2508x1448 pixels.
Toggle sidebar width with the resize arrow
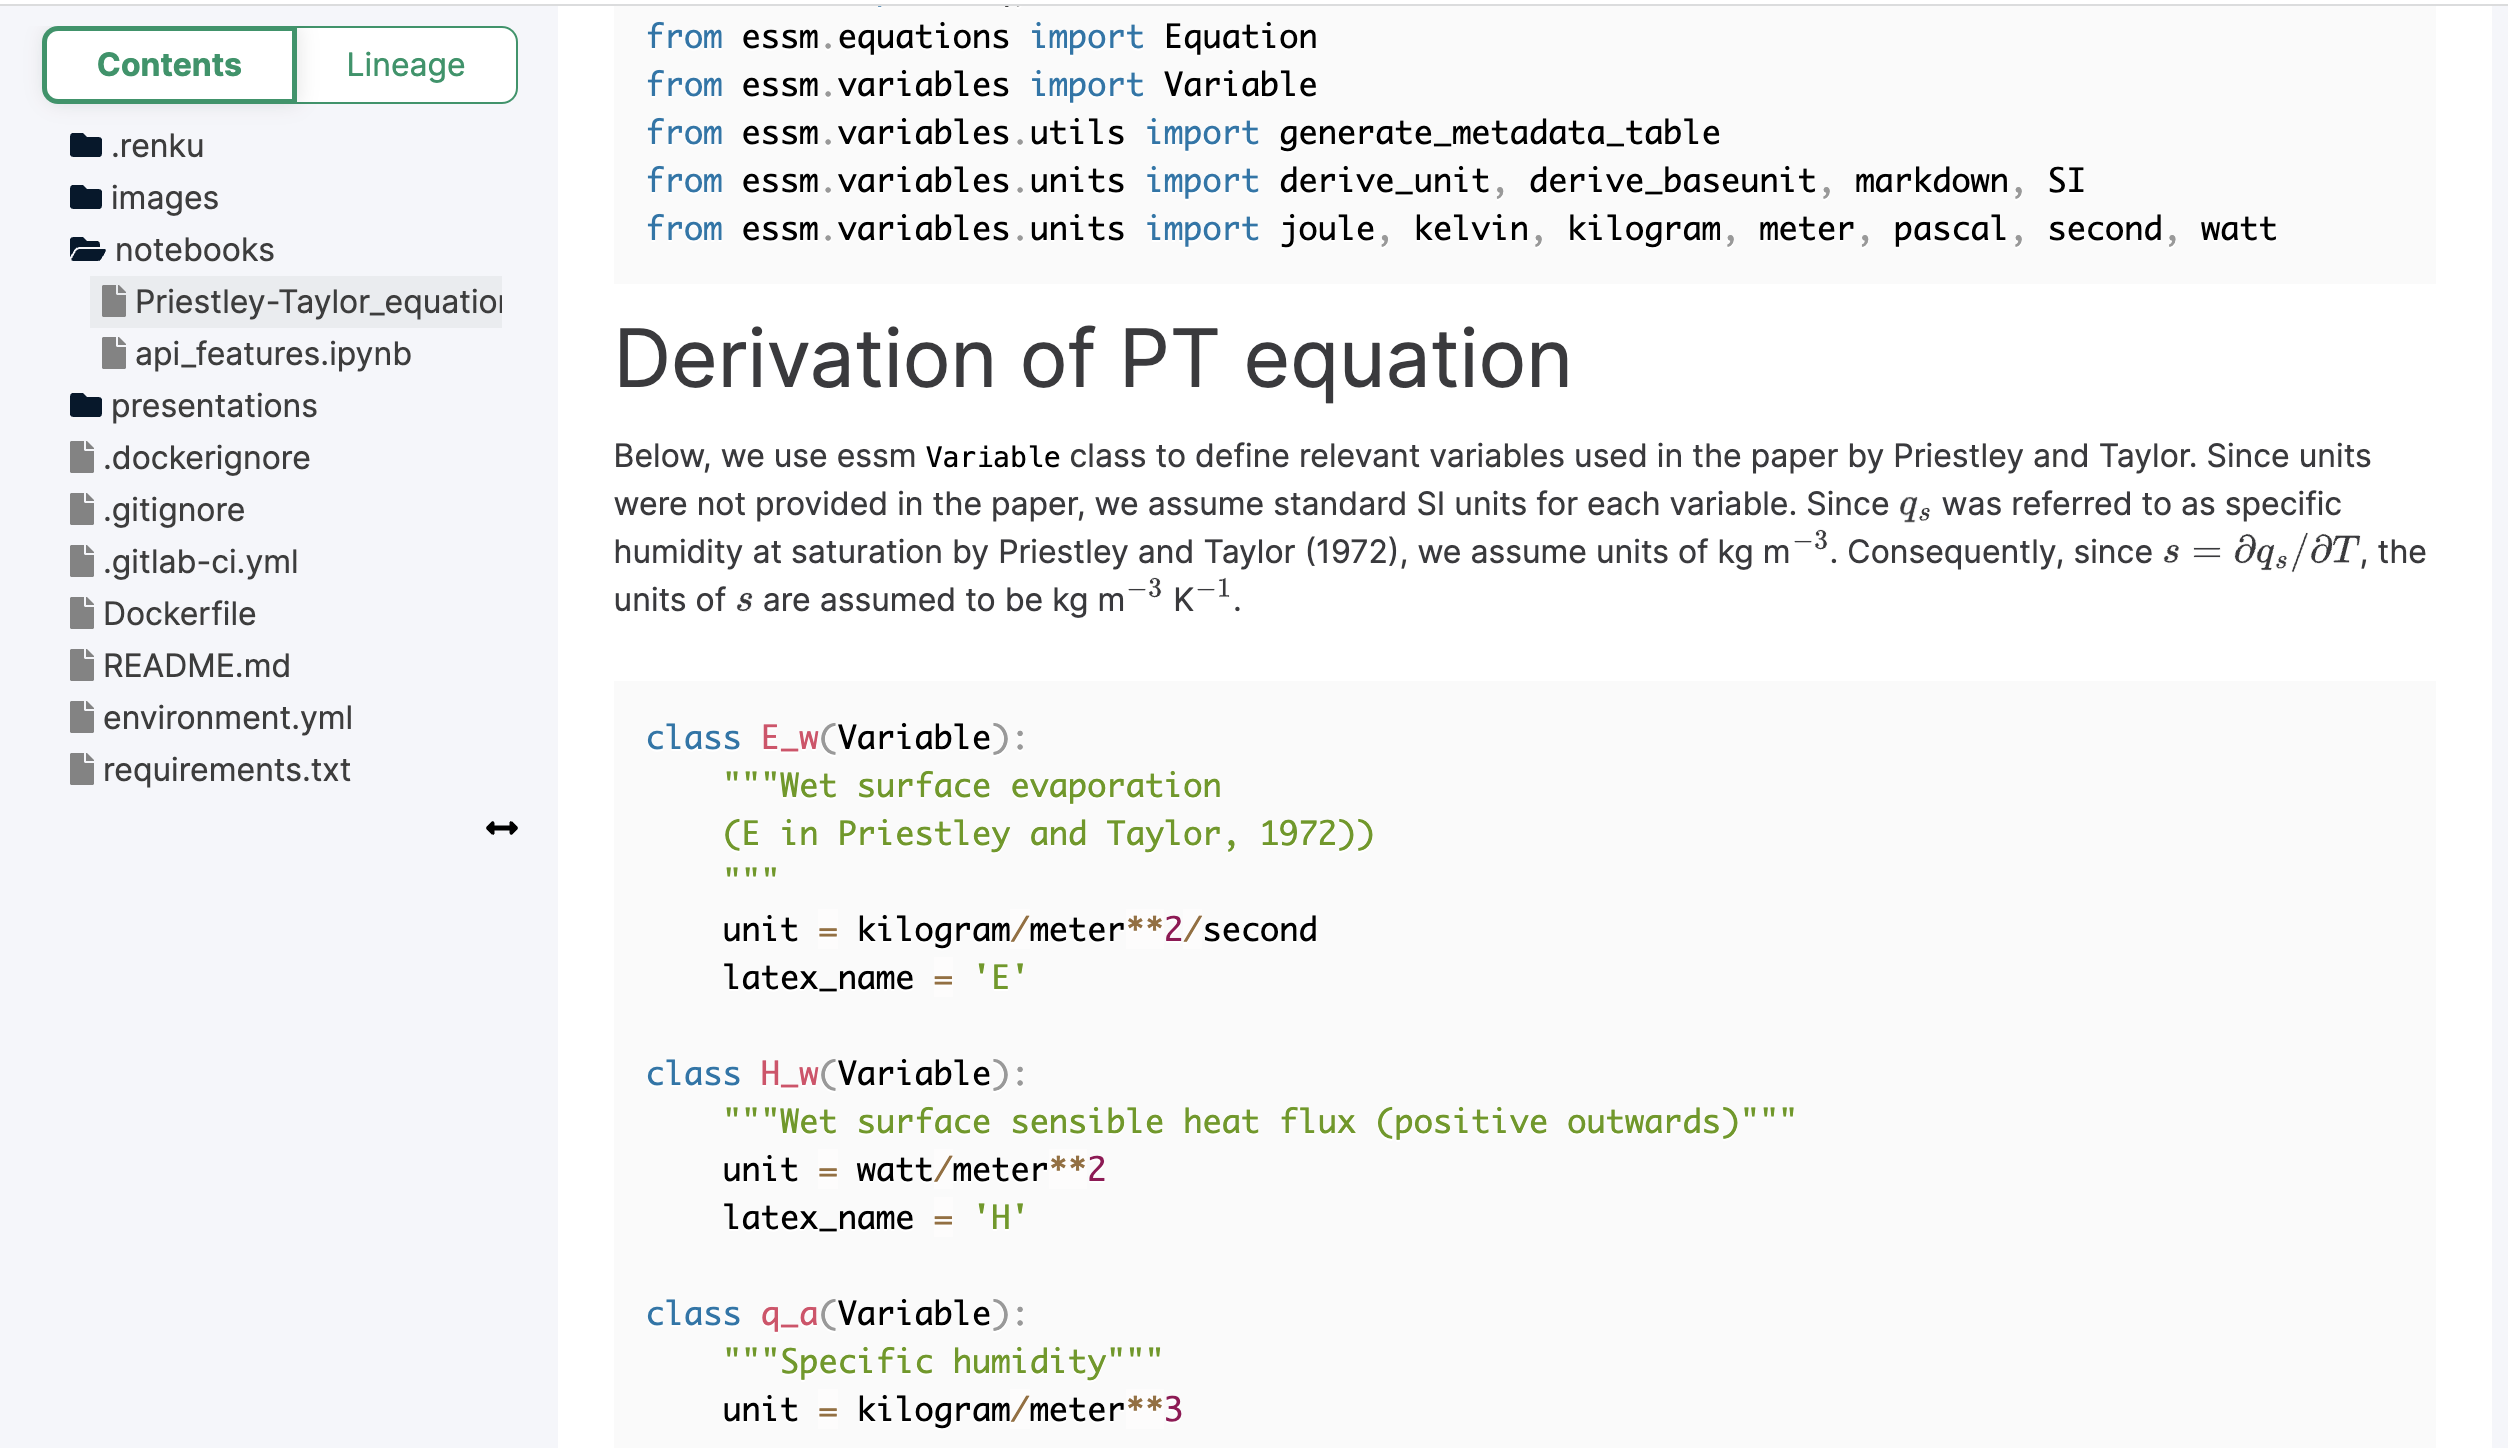[503, 827]
